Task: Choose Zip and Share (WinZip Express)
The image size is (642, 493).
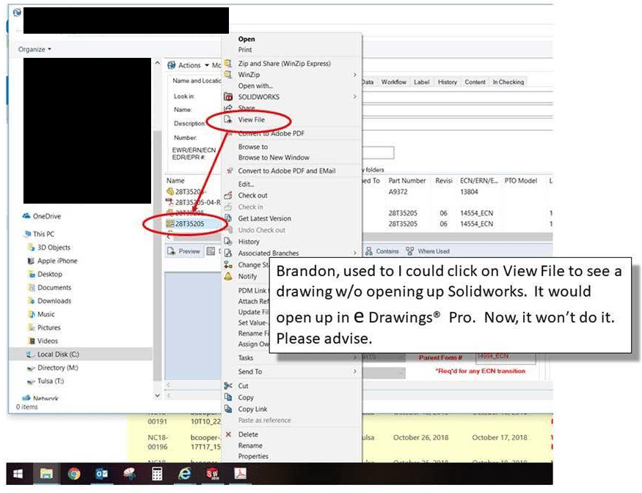Action: [284, 63]
